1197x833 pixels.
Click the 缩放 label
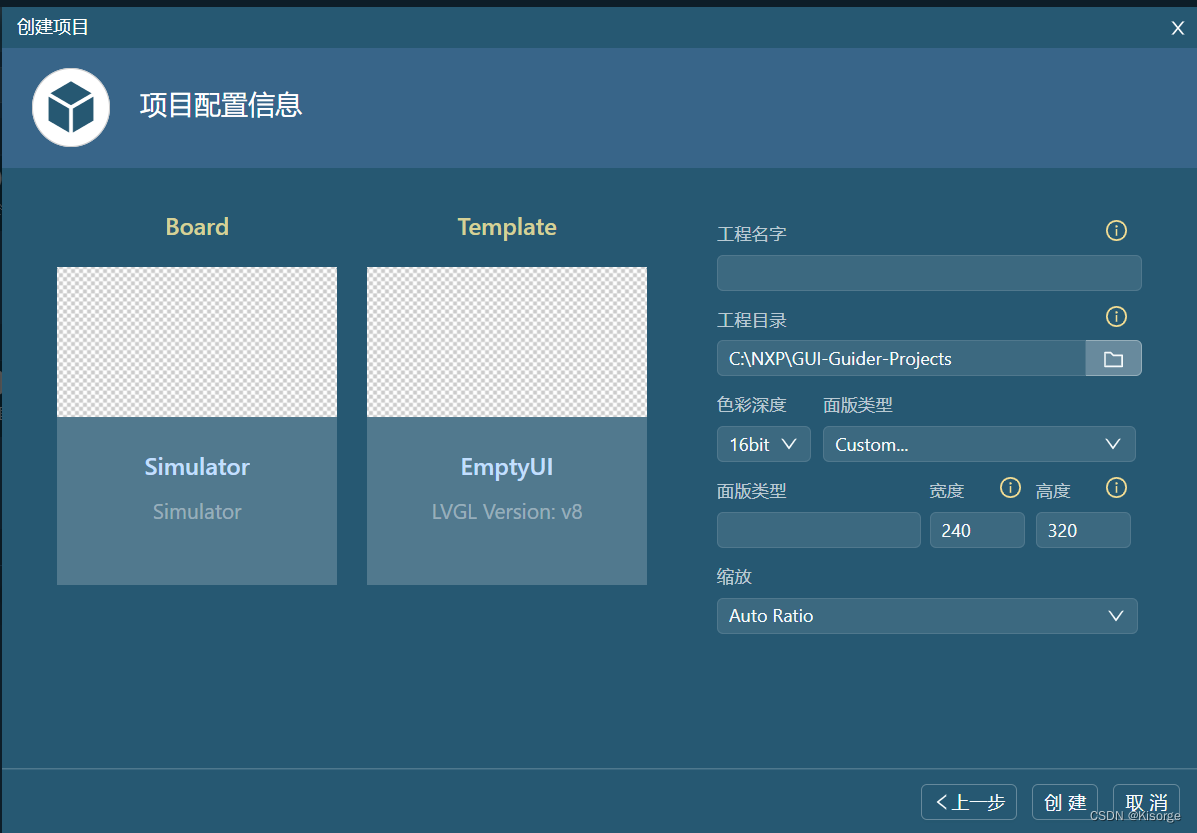pos(734,576)
